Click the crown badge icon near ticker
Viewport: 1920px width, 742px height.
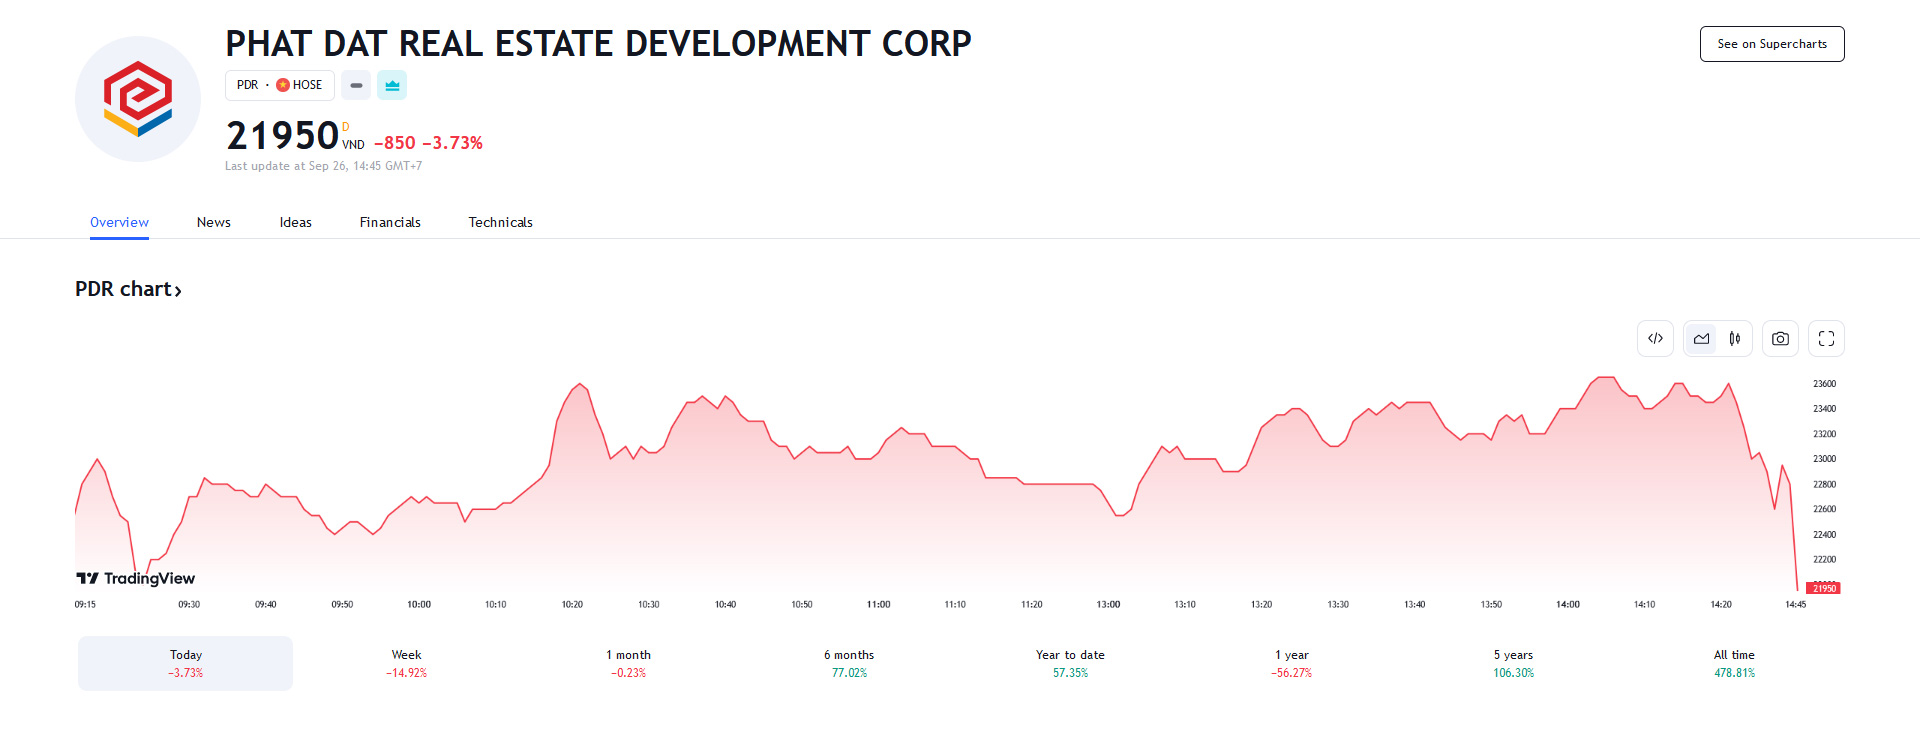pos(392,86)
